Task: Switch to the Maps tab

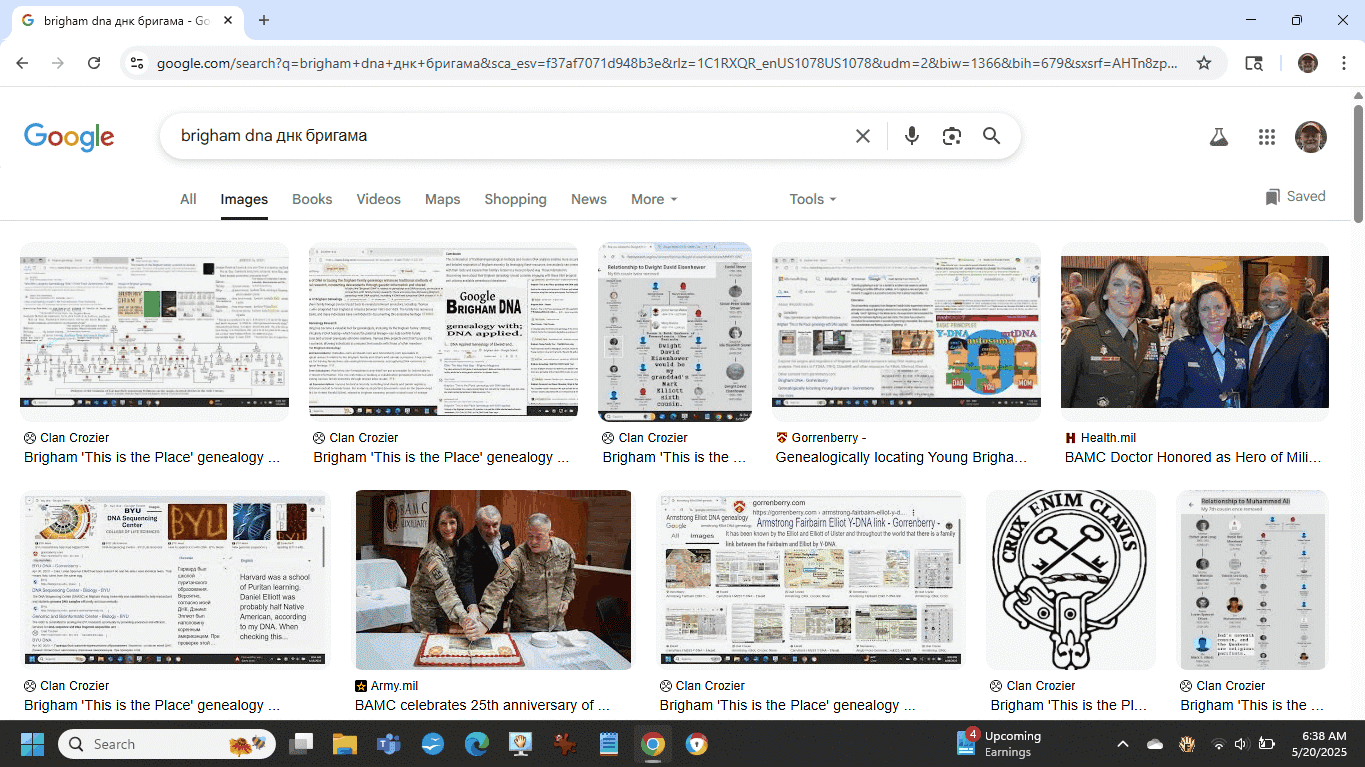Action: click(442, 199)
